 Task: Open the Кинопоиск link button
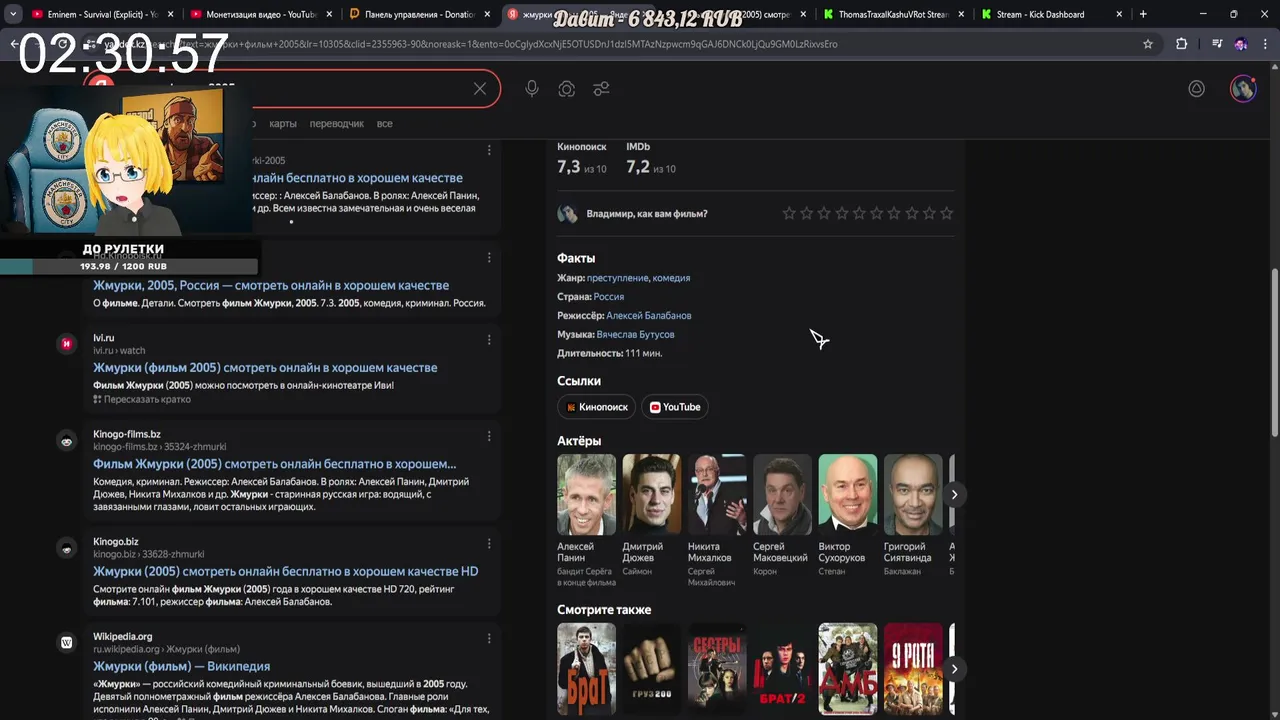coord(597,407)
